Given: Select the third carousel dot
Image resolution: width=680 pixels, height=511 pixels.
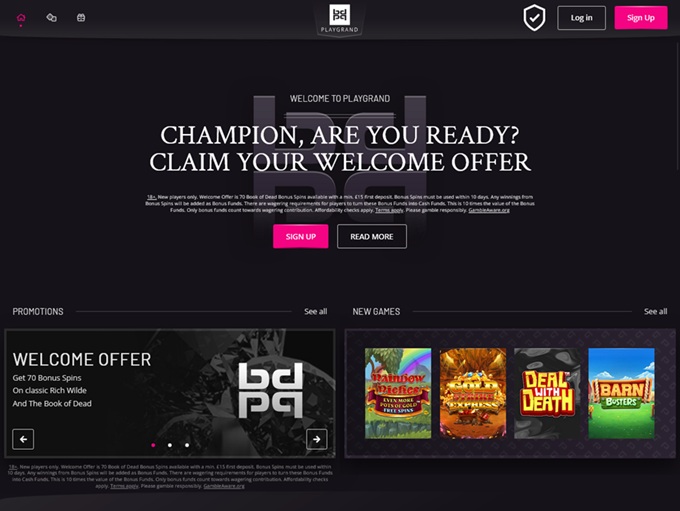Looking at the screenshot, I should pos(187,445).
